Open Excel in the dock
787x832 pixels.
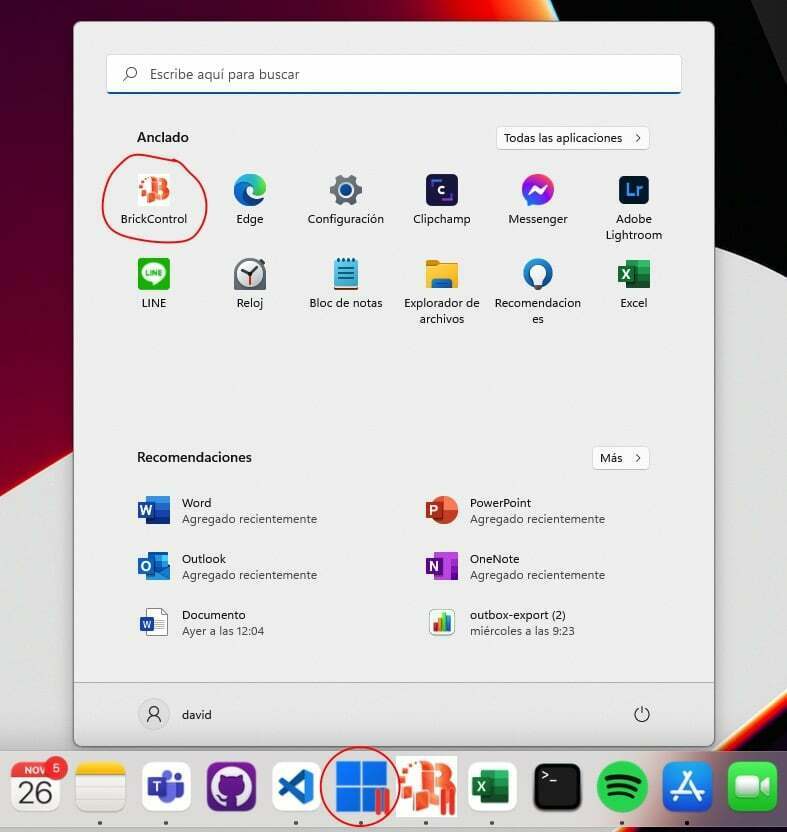point(492,787)
